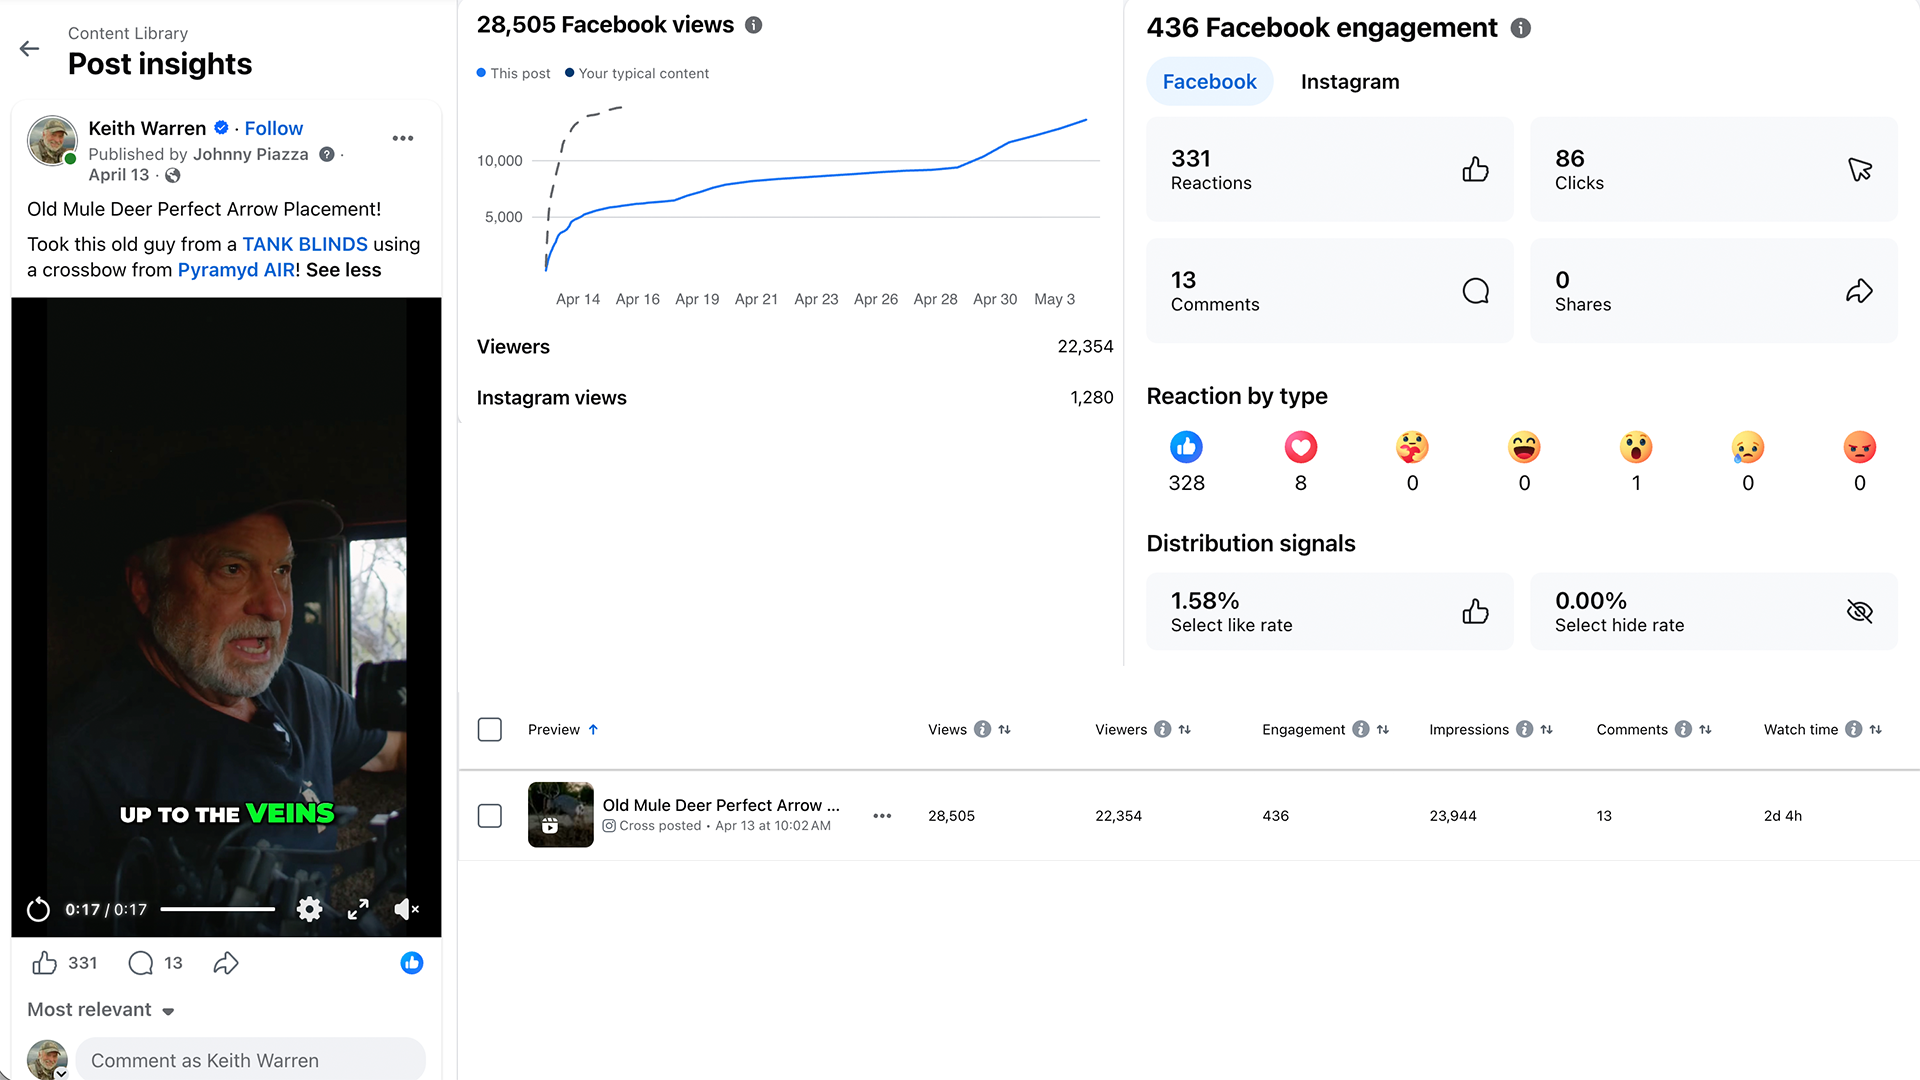Click Keith Warren's profile picture in the post header
1920x1080 pixels.
[x=52, y=140]
